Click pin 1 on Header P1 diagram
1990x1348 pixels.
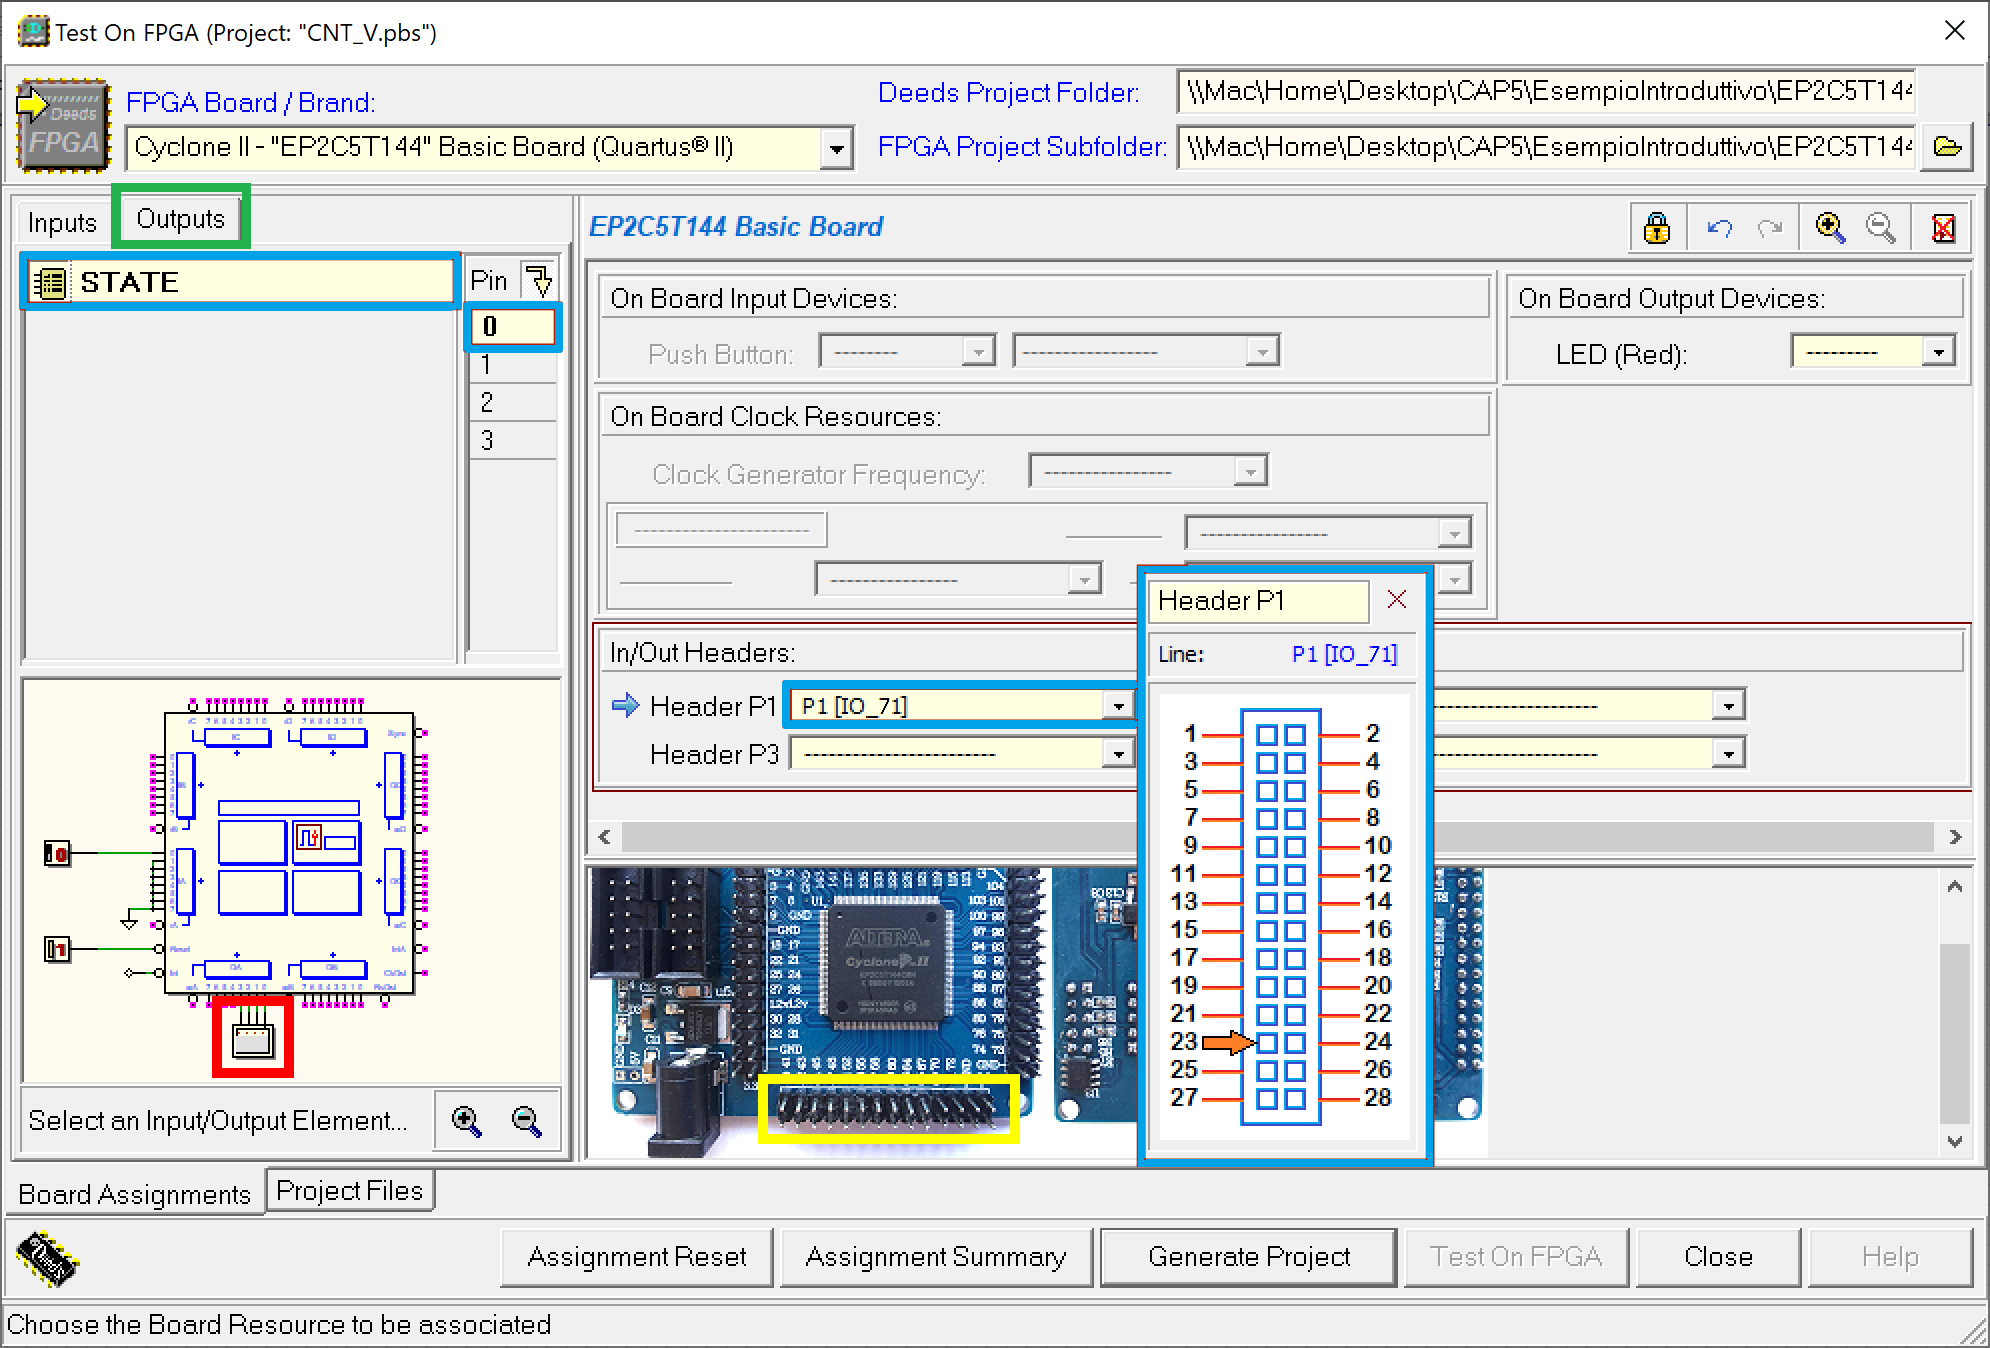click(1267, 735)
